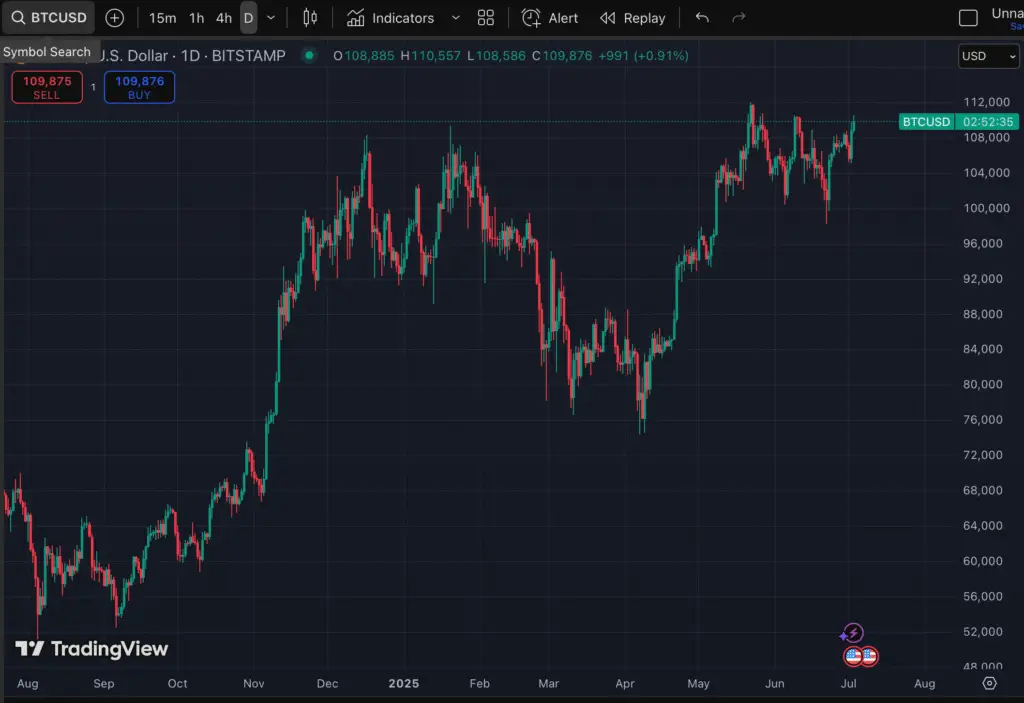1024x703 pixels.
Task: Click the high value H110,557
Action: click(x=430, y=56)
